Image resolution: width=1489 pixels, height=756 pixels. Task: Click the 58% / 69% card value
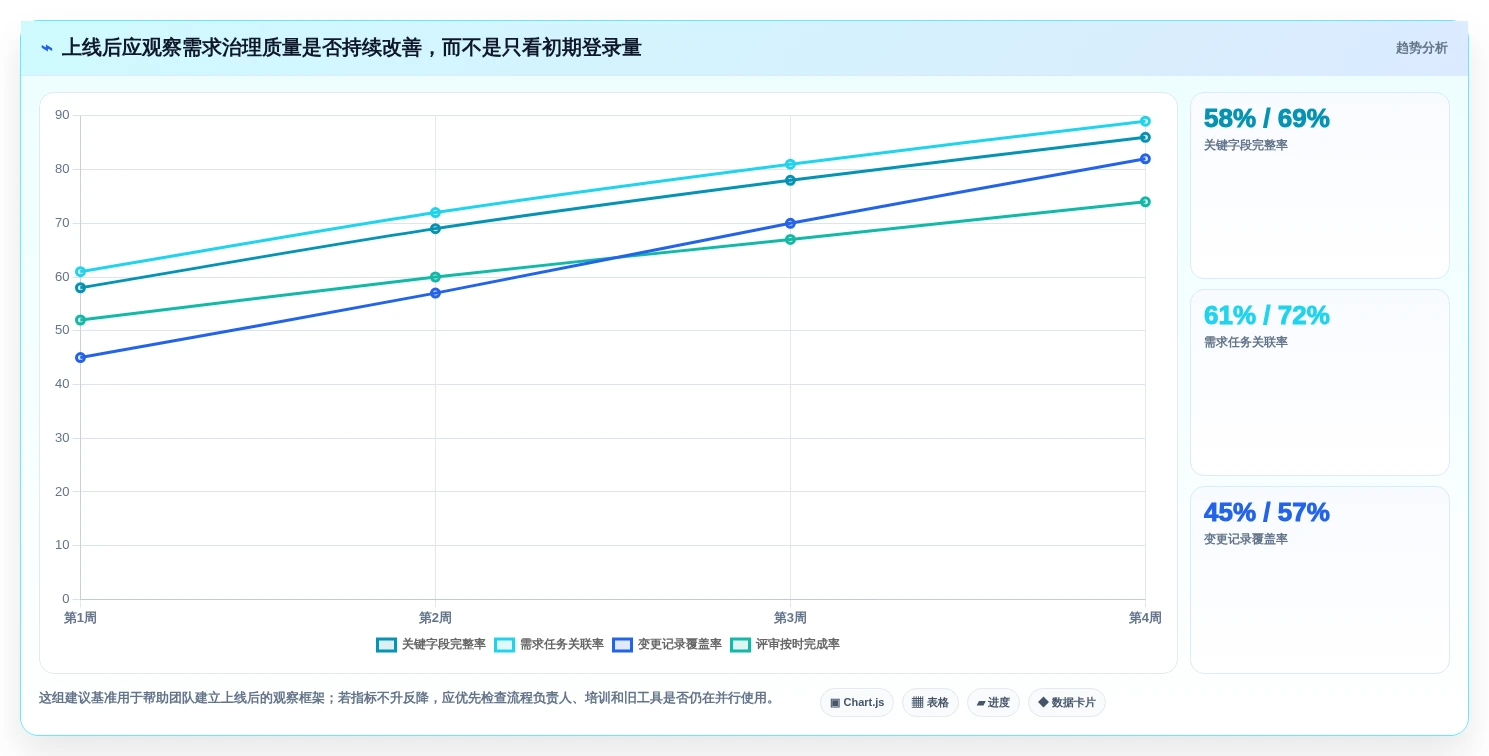1266,118
